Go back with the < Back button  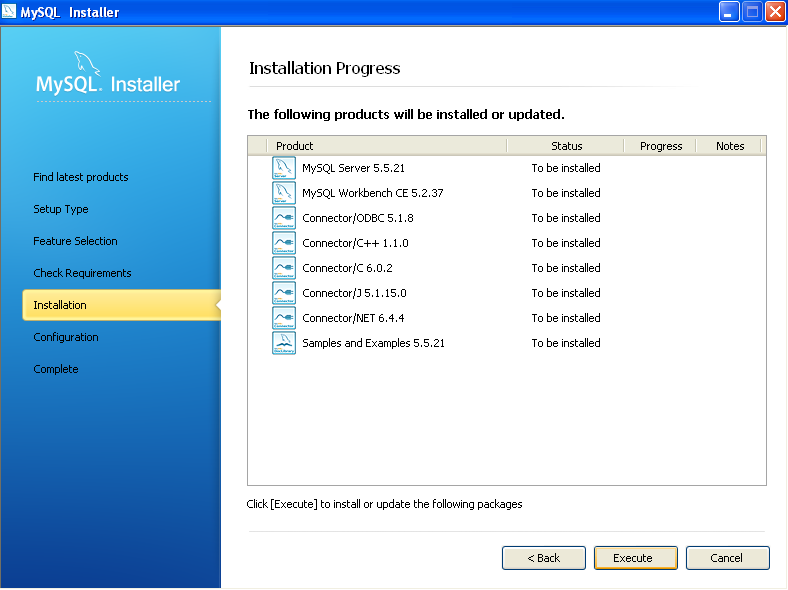tap(544, 558)
